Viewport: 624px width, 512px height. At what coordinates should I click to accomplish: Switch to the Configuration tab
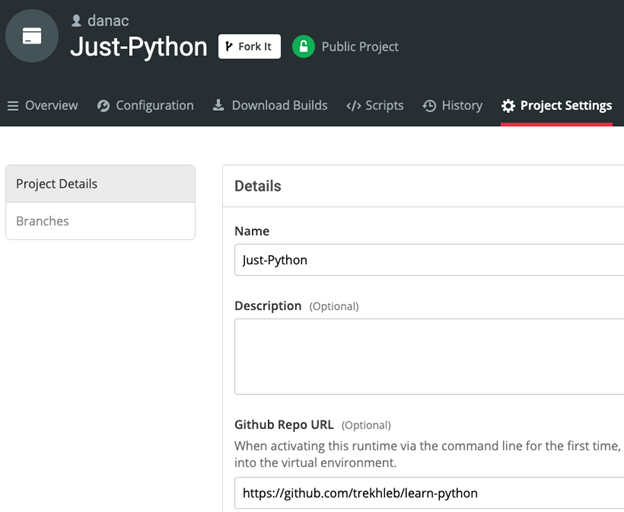pyautogui.click(x=145, y=105)
